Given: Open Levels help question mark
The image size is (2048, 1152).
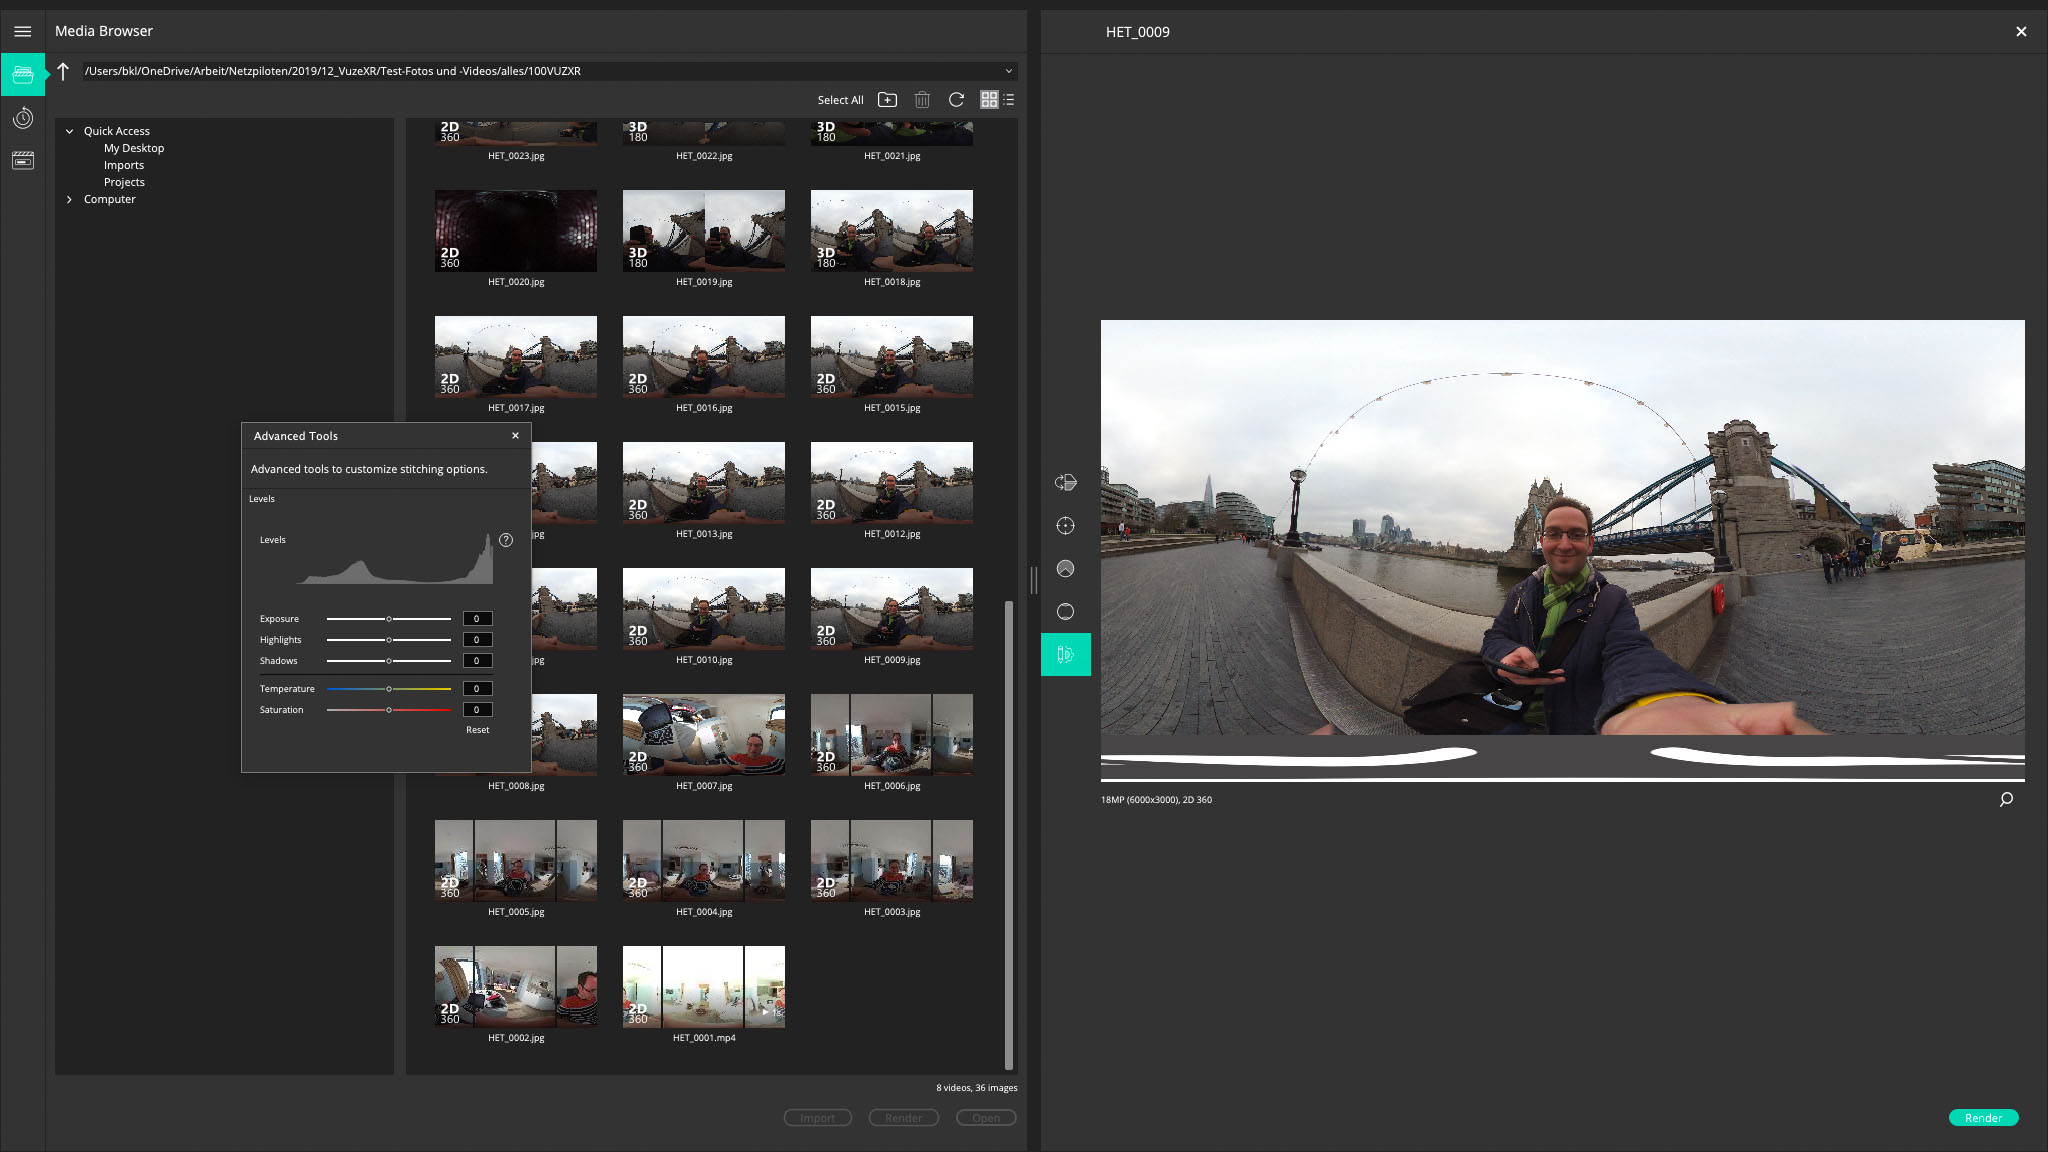Looking at the screenshot, I should tap(506, 540).
